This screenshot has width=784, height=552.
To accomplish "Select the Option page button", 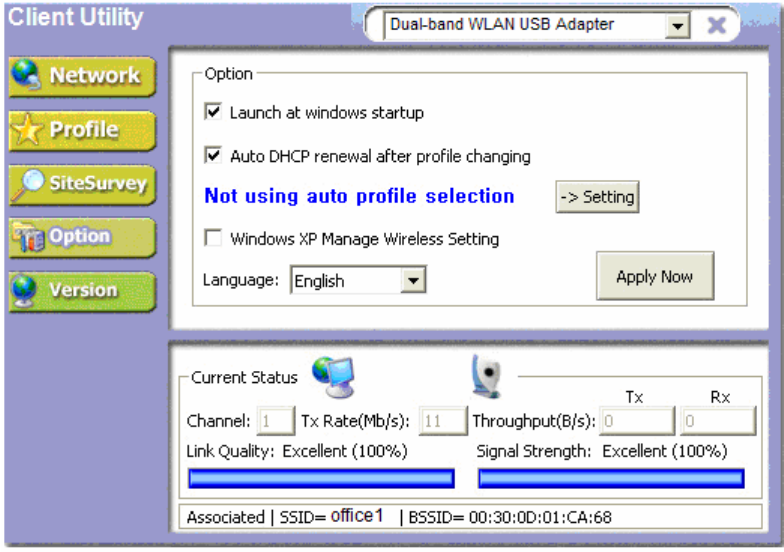I will [x=82, y=238].
